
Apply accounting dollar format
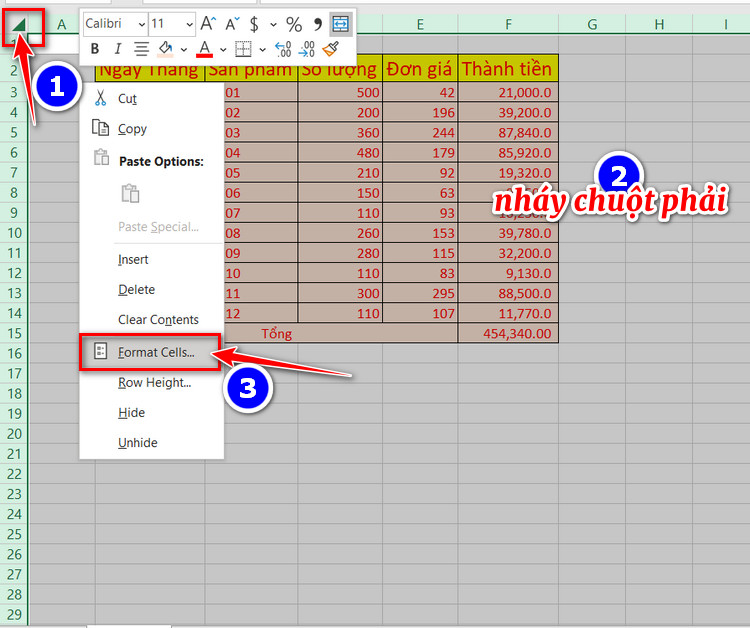point(254,24)
